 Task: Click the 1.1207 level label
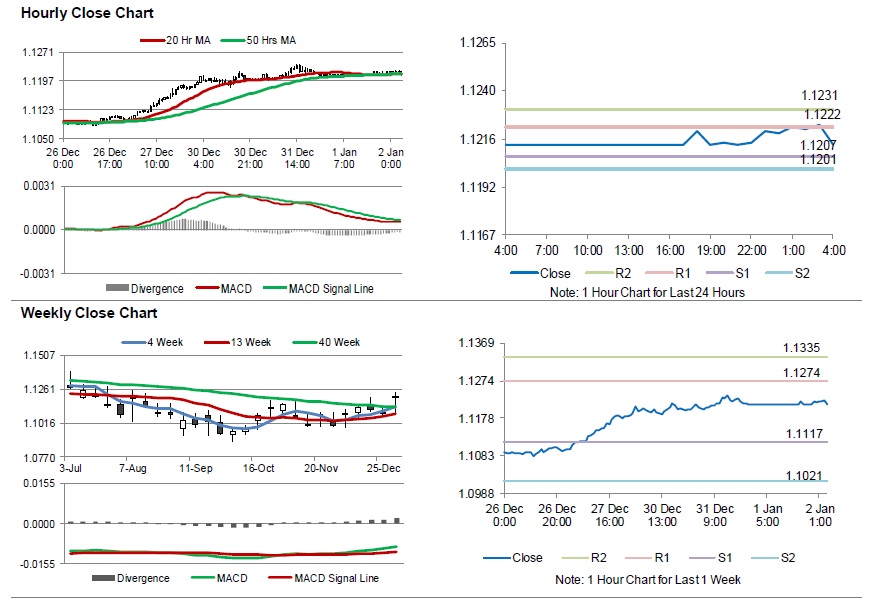tap(818, 145)
